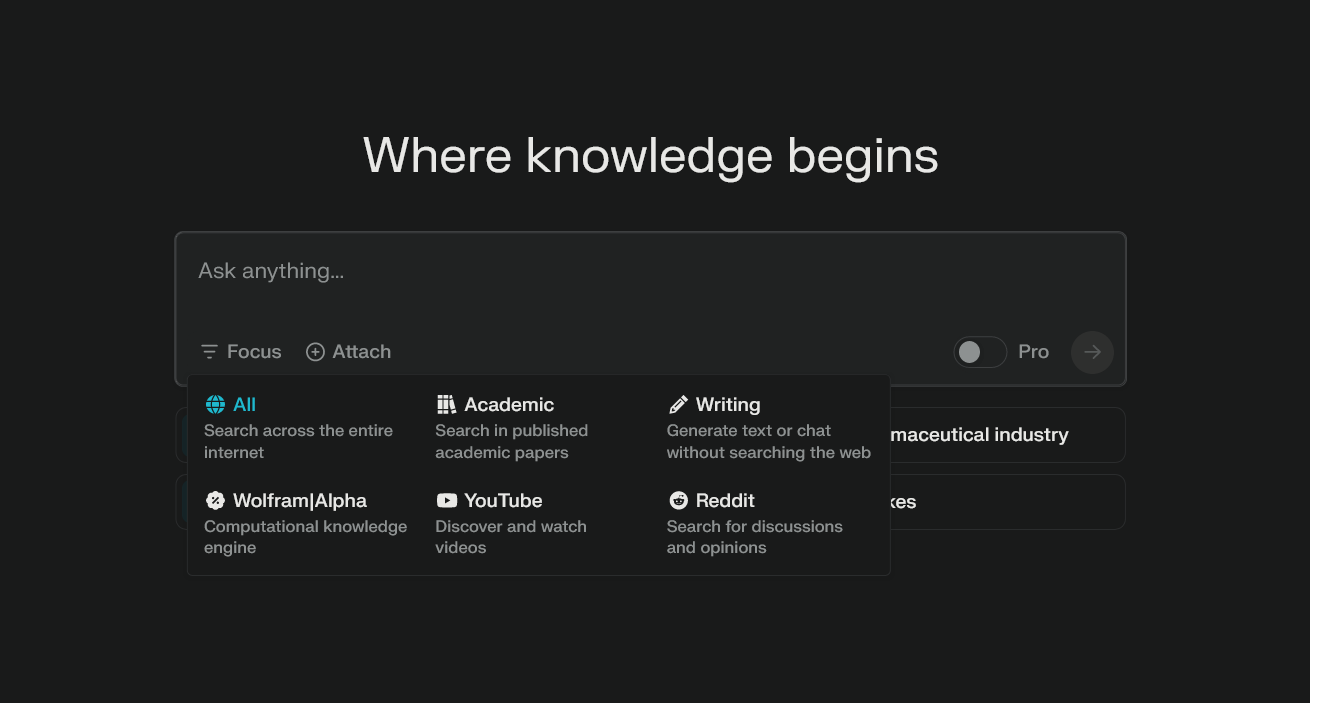The height and width of the screenshot is (710, 1324).
Task: Click the pencil icon beside Writing
Action: click(x=678, y=405)
